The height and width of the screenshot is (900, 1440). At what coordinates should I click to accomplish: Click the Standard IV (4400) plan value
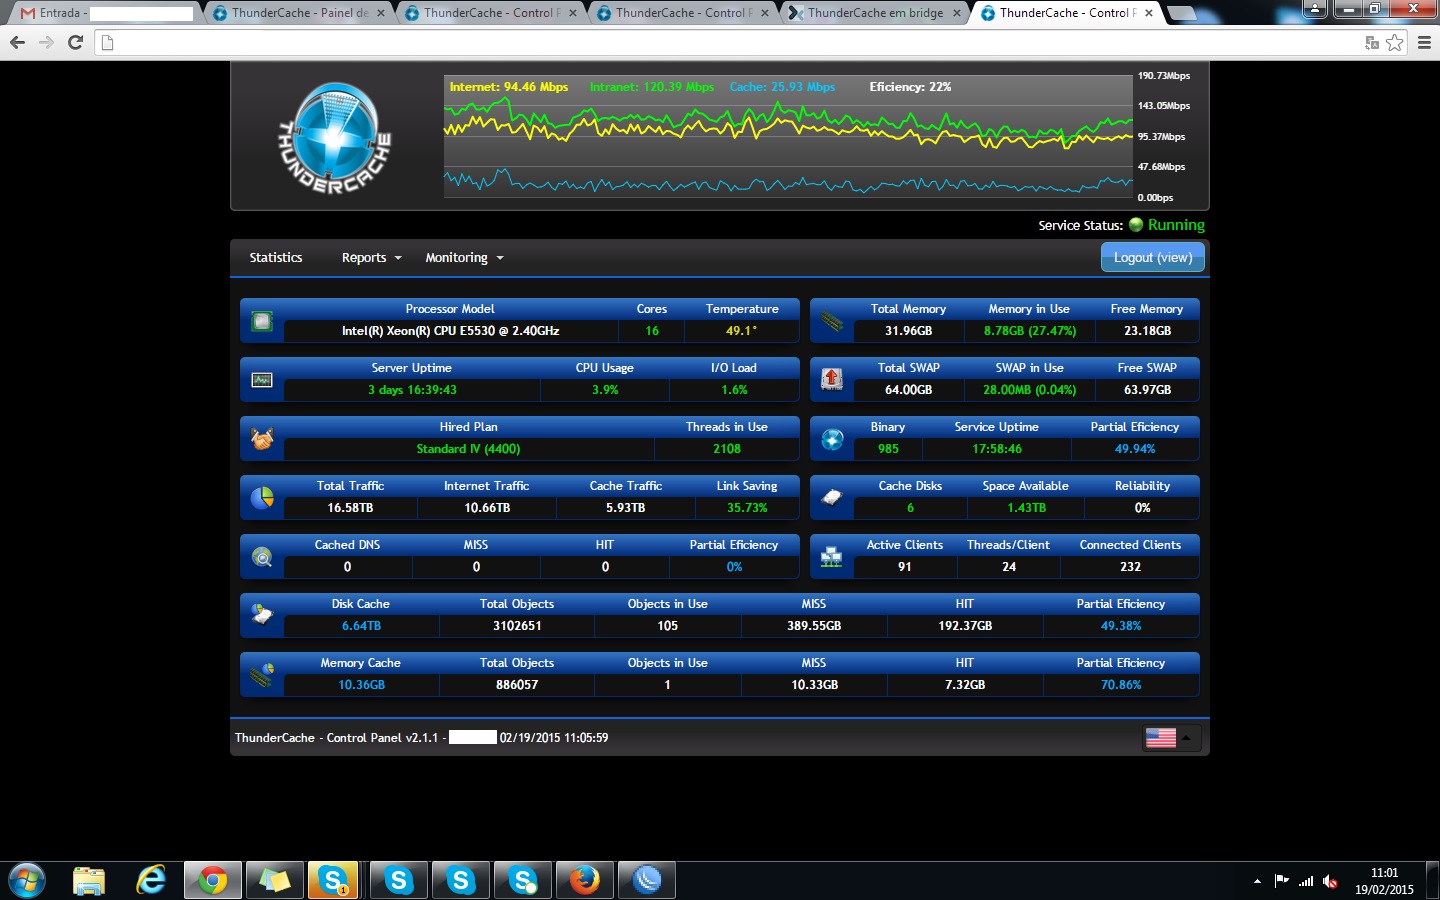click(x=468, y=449)
